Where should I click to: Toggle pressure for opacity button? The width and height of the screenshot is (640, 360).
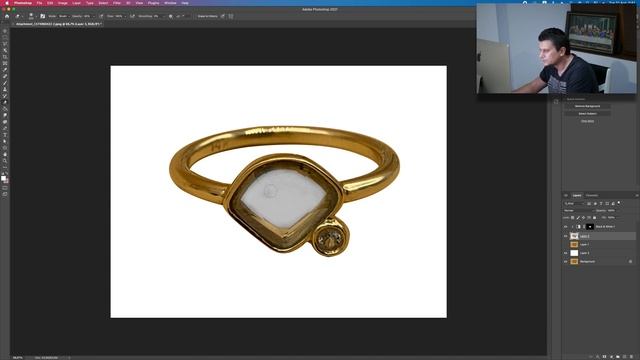[101, 16]
